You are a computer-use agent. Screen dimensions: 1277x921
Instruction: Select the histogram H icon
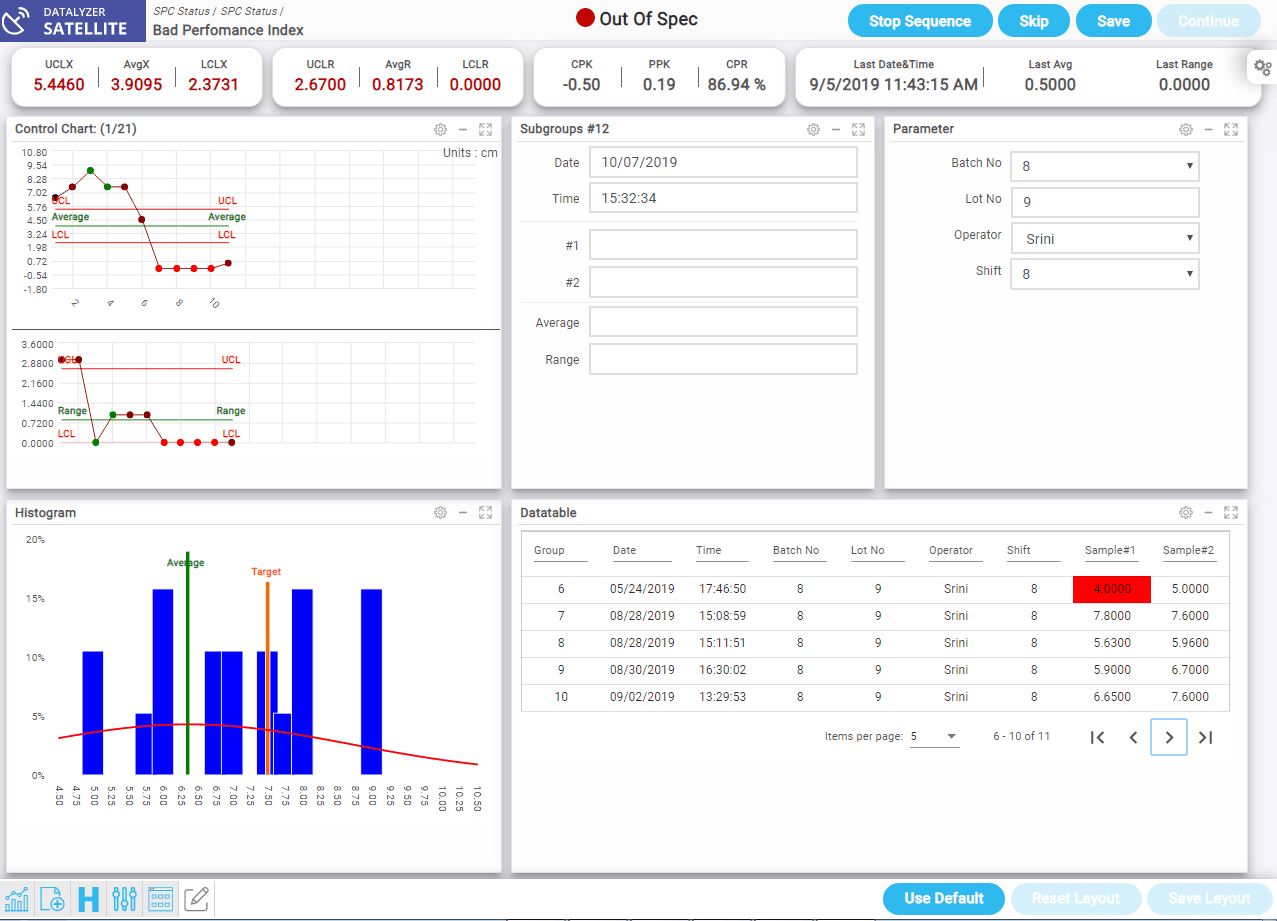[x=88, y=898]
